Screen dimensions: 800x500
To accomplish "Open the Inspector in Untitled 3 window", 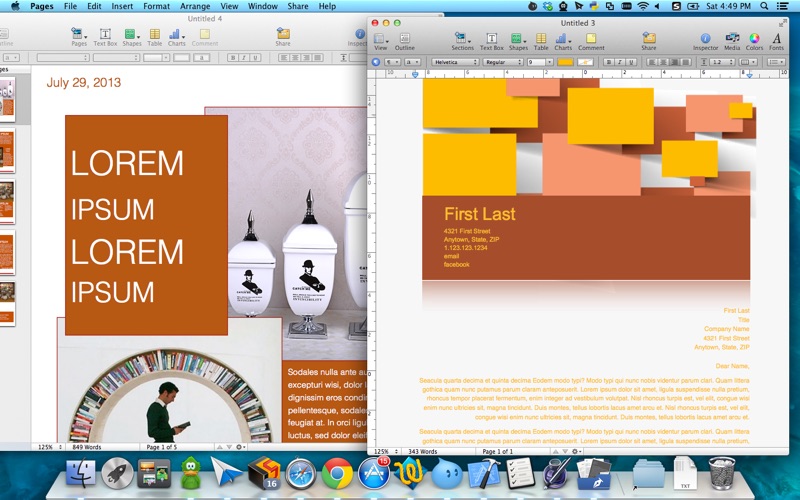I will point(705,38).
